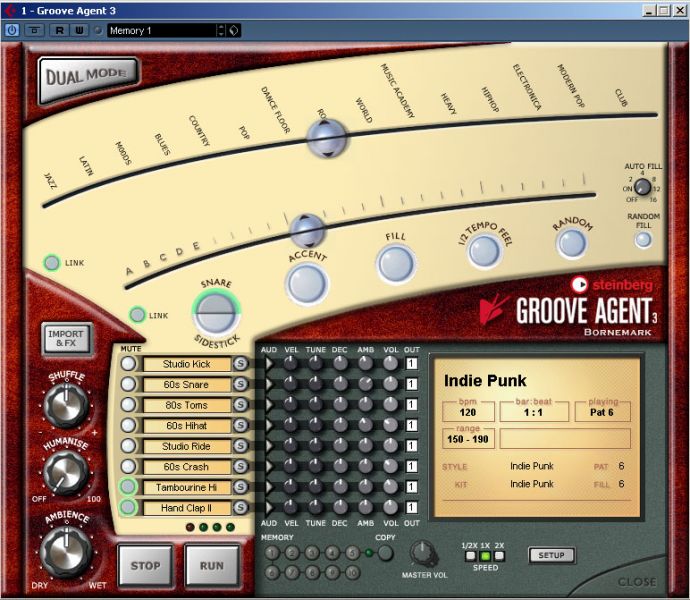Image resolution: width=690 pixels, height=600 pixels.
Task: Select memory slot 5
Action: click(x=352, y=553)
